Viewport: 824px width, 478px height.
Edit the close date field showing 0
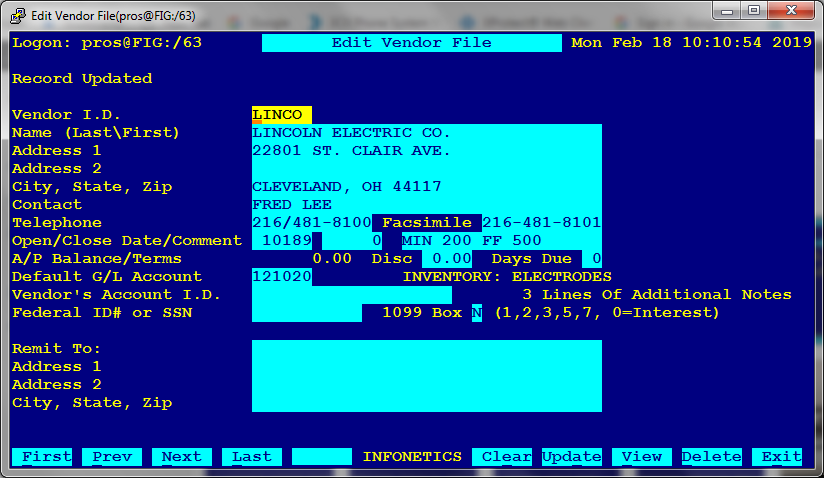coord(352,241)
